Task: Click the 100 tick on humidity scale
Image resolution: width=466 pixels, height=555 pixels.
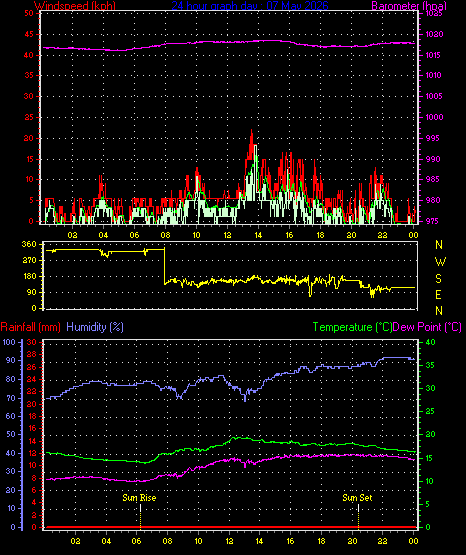Action: click(9, 342)
